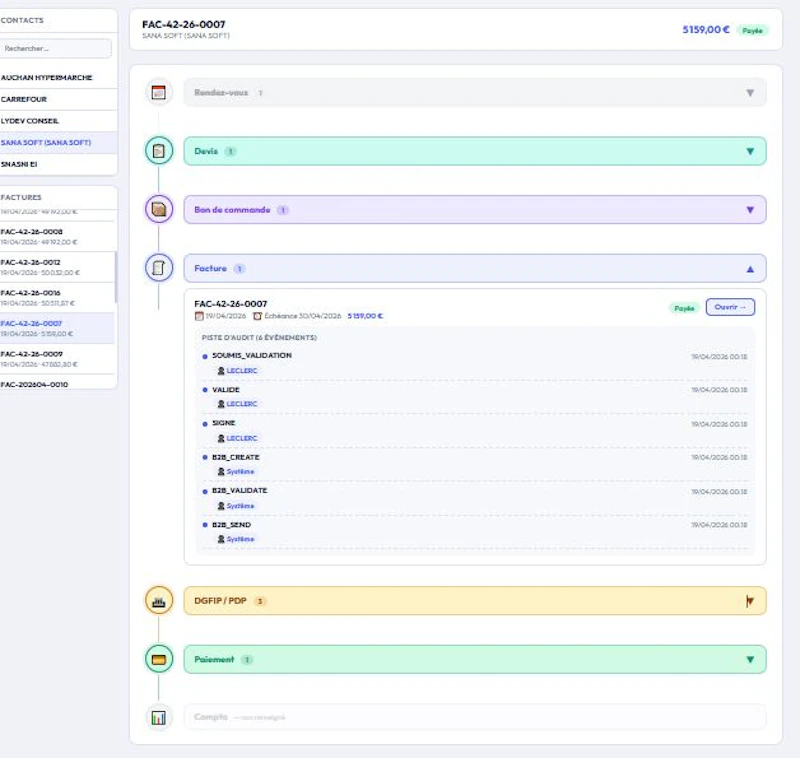Click the user icon under SIGNE event

[221, 438]
